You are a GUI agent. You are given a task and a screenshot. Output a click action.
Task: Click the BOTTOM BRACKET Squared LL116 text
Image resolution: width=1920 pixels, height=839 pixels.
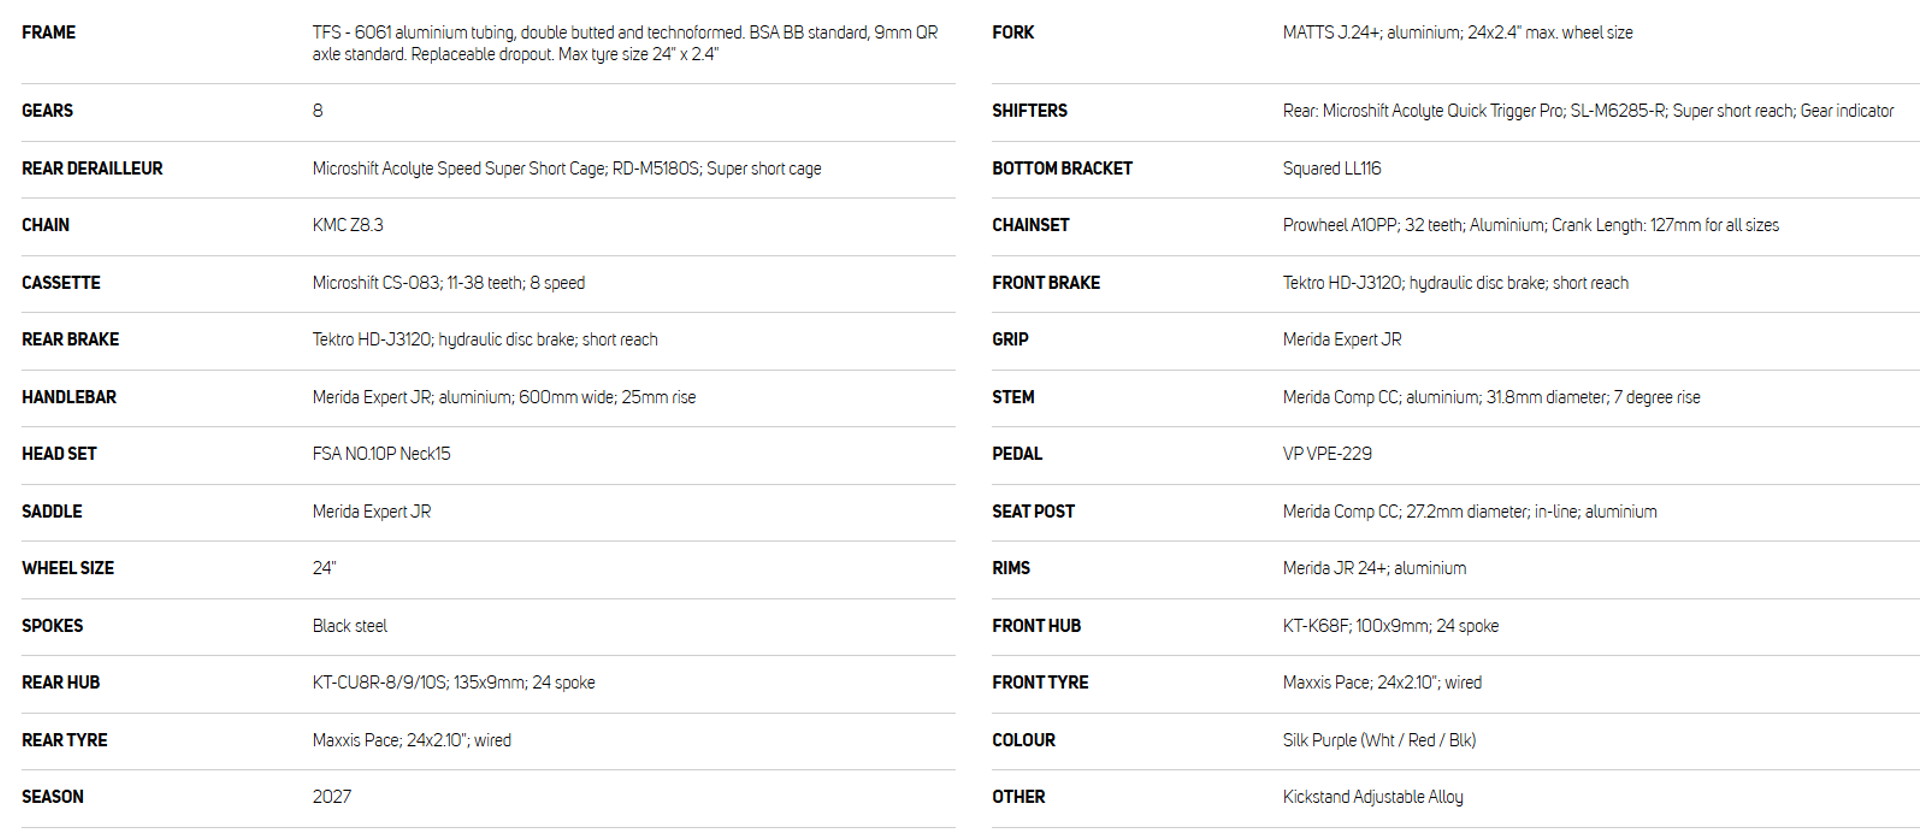click(x=1331, y=169)
